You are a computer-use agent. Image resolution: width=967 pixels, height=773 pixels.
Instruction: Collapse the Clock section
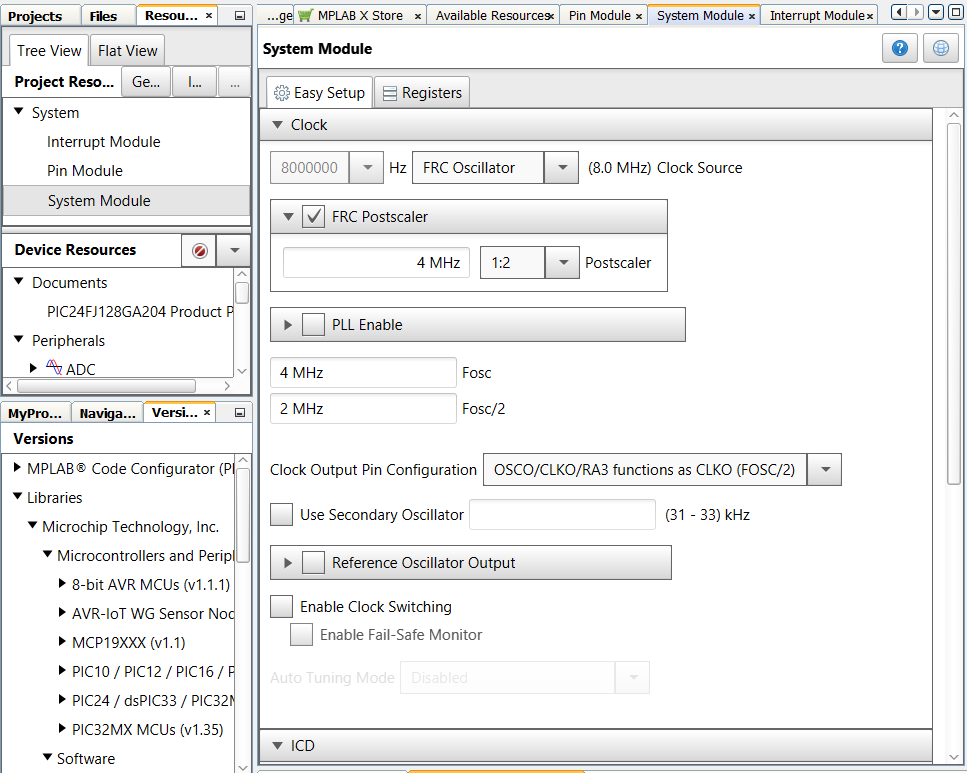coord(278,125)
